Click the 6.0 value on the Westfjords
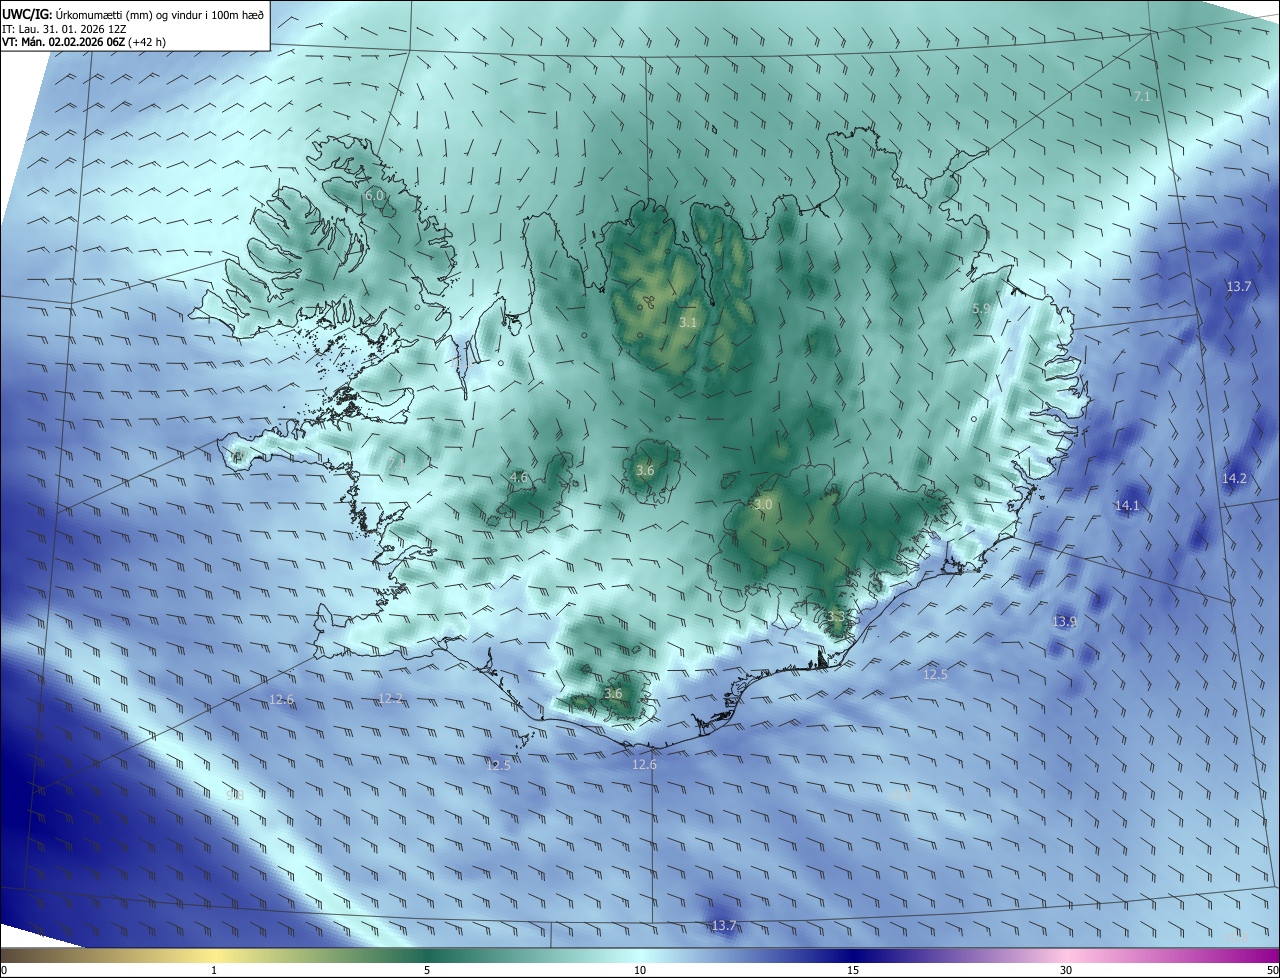 375,196
